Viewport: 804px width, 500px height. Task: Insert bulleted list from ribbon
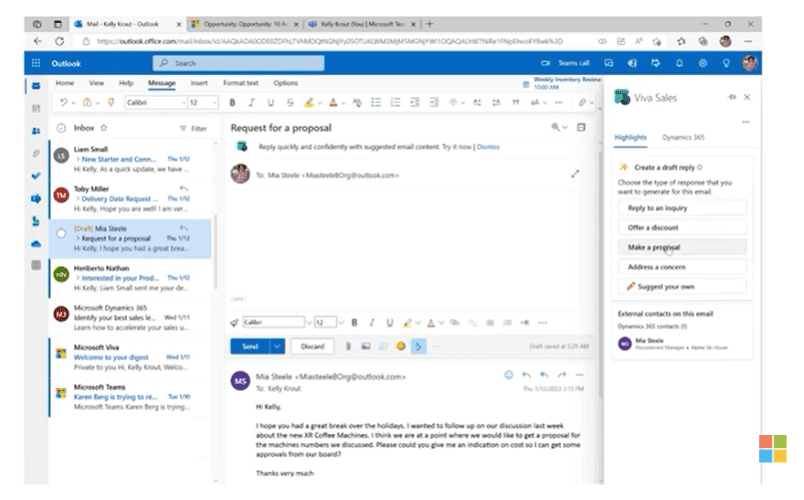376,103
